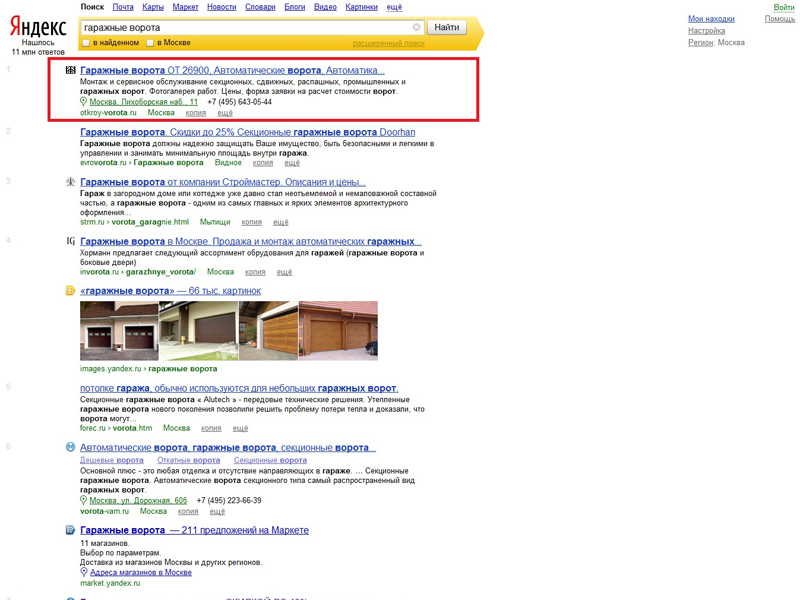
Task: Open '«гаражные ворота» — 66 тыс. картинок' link
Action: tap(170, 291)
